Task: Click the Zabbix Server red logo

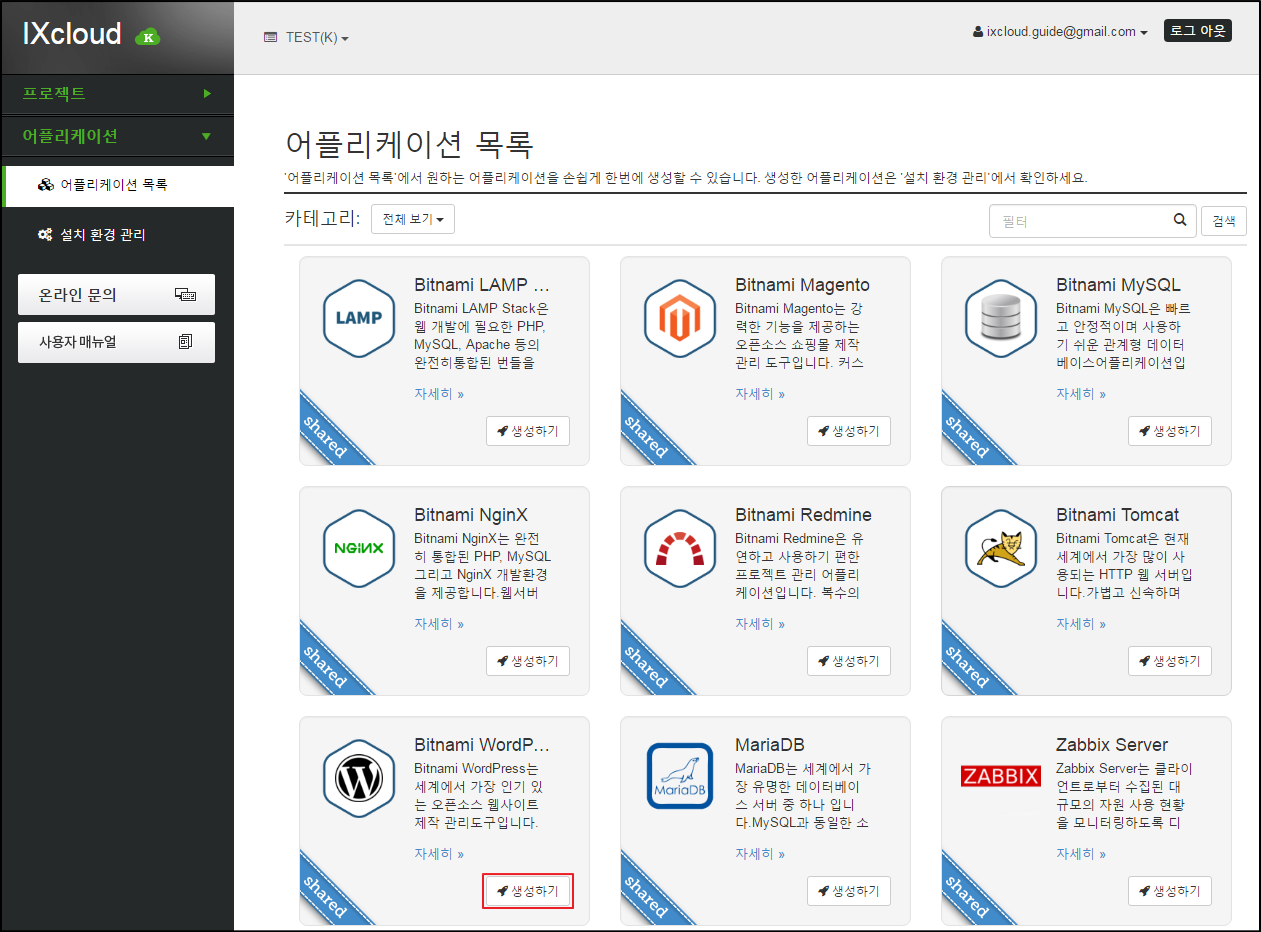Action: pos(1001,775)
